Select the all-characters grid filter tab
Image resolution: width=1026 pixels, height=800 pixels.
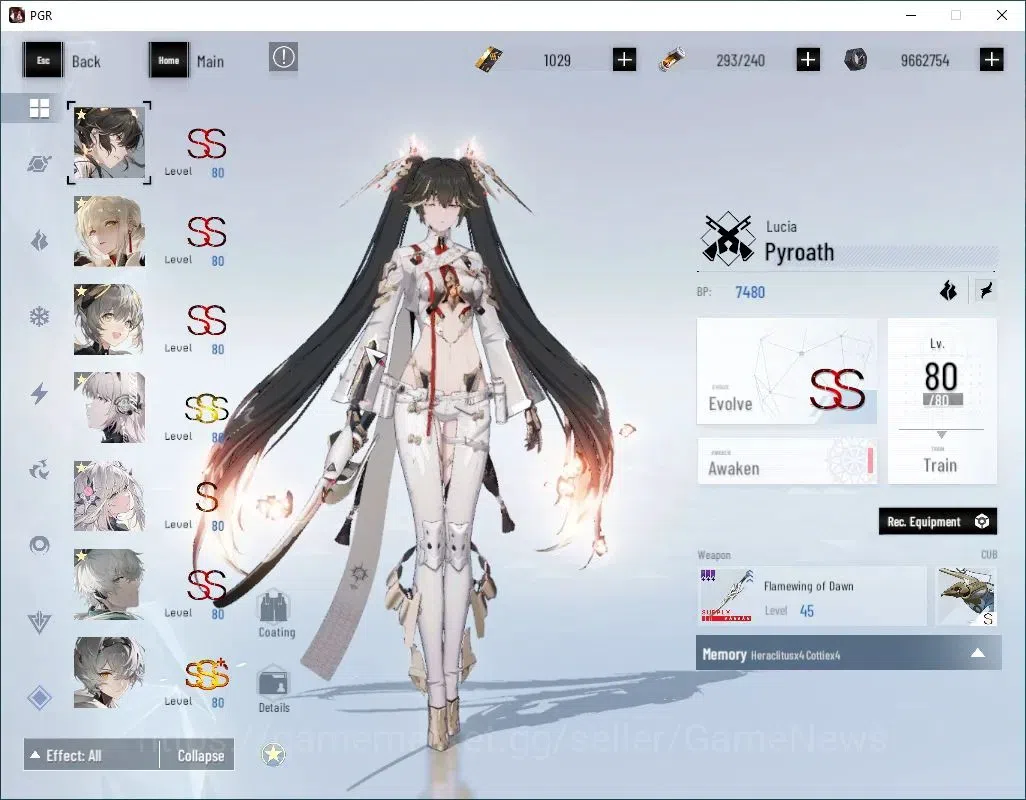coord(39,108)
